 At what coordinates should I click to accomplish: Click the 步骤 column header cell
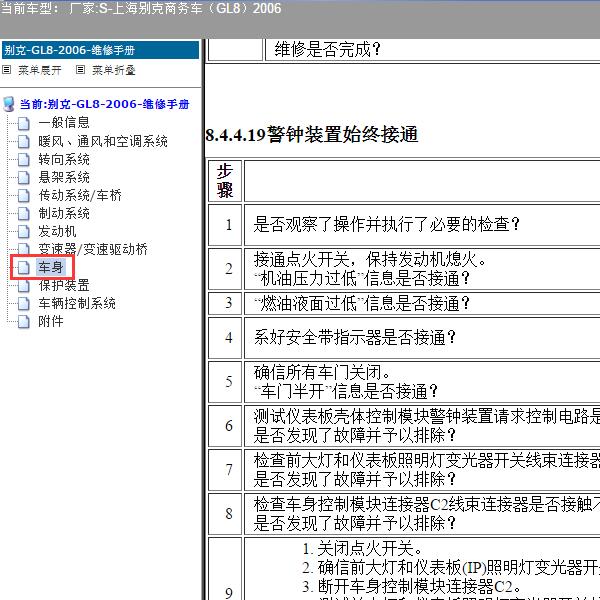coord(225,181)
